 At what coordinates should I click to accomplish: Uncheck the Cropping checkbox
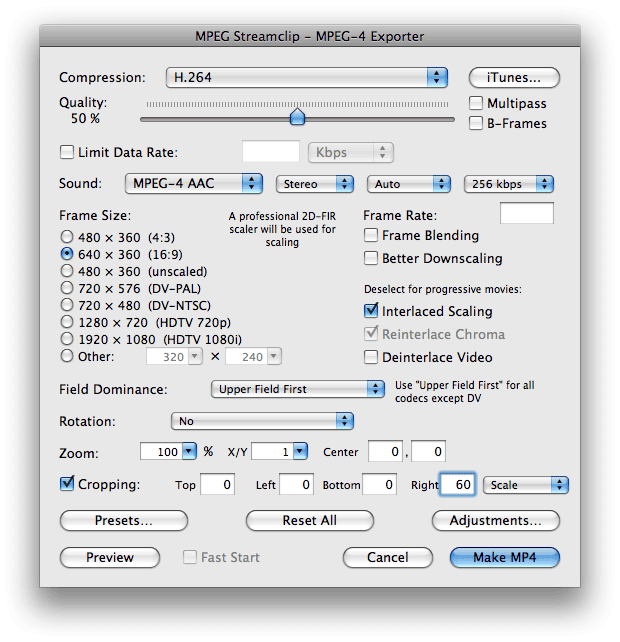point(67,484)
